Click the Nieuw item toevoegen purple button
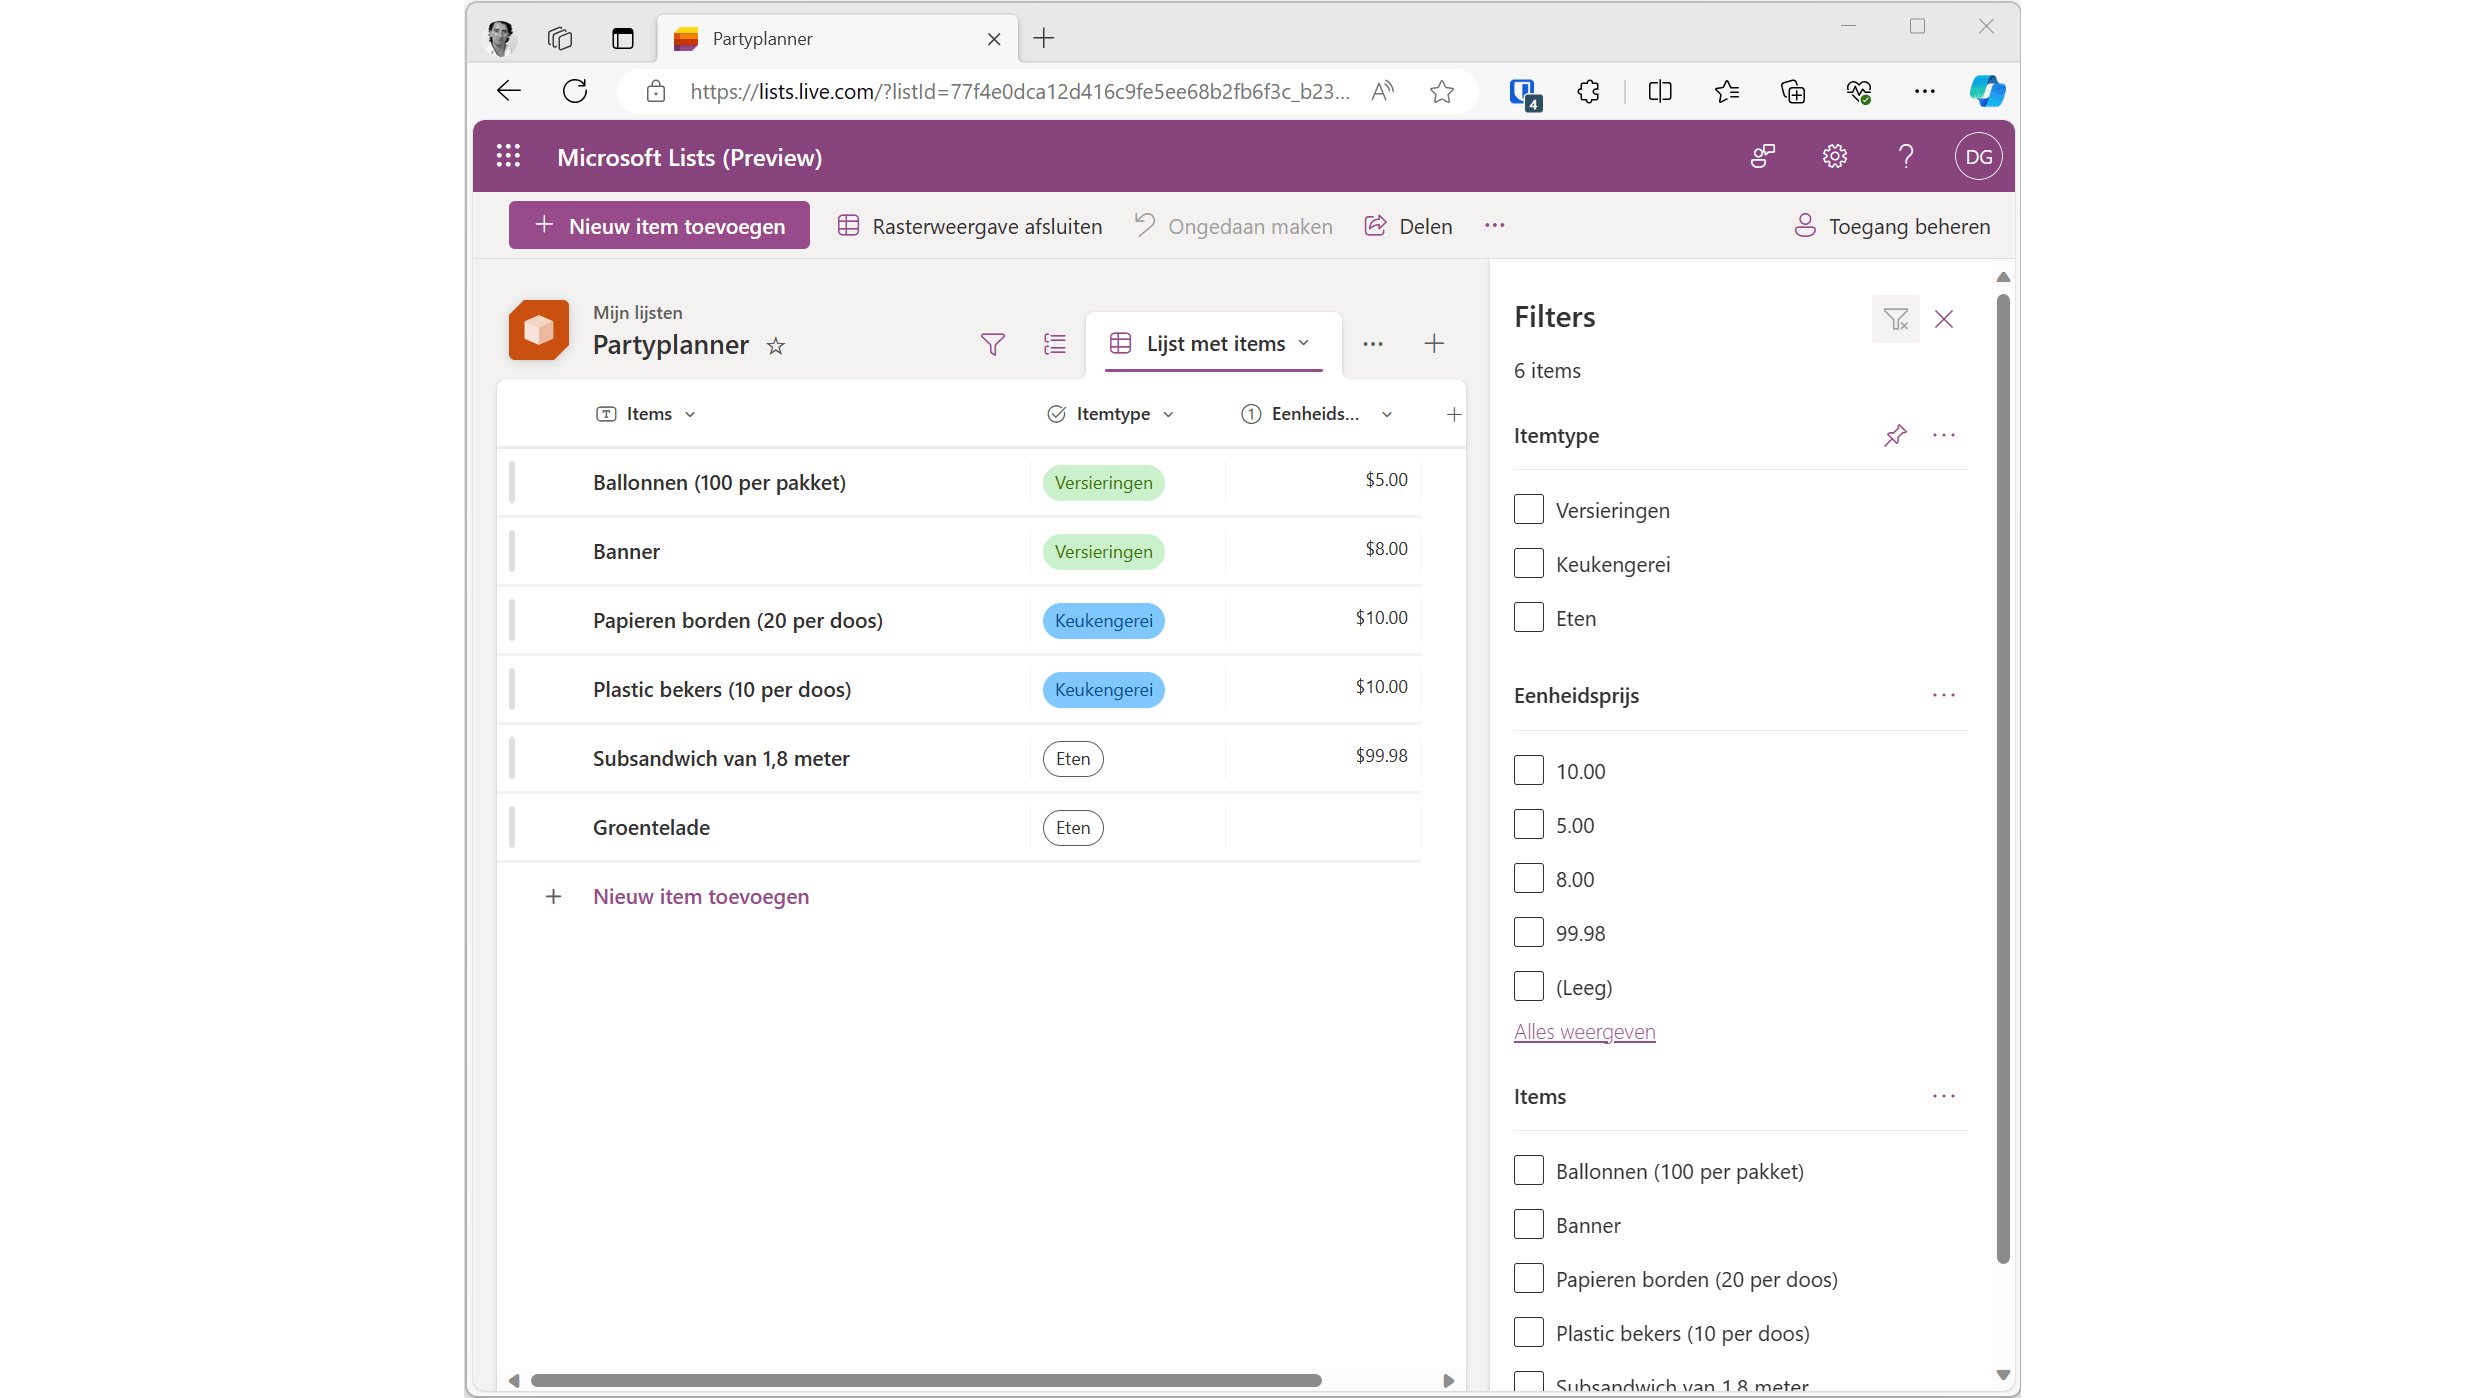Image resolution: width=2485 pixels, height=1398 pixels. tap(659, 226)
